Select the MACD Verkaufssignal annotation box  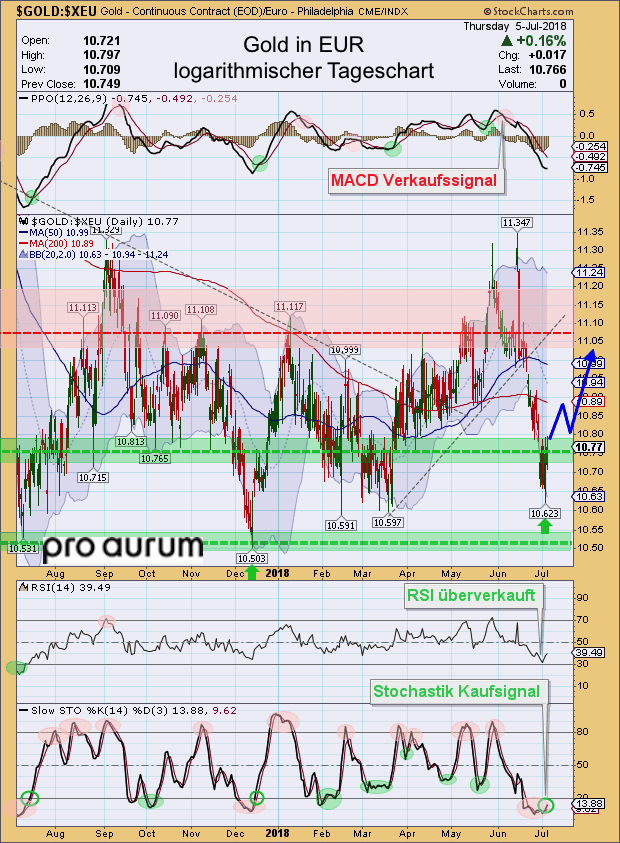click(x=417, y=182)
